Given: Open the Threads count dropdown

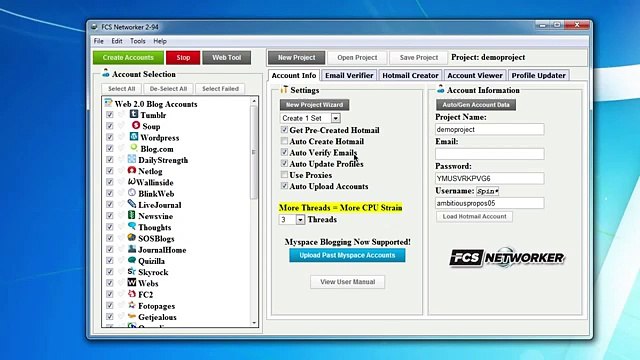Looking at the screenshot, I should [300, 220].
